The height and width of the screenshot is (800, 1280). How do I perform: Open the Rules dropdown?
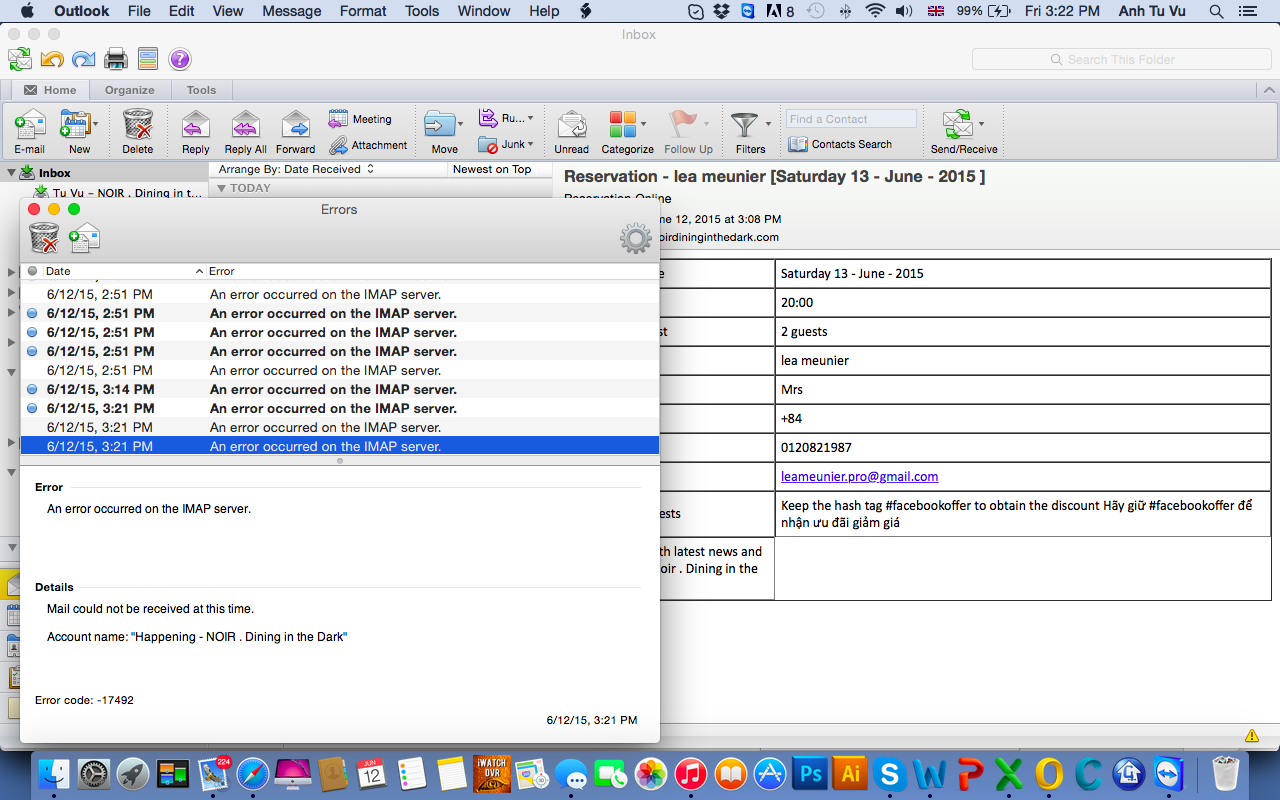(505, 118)
